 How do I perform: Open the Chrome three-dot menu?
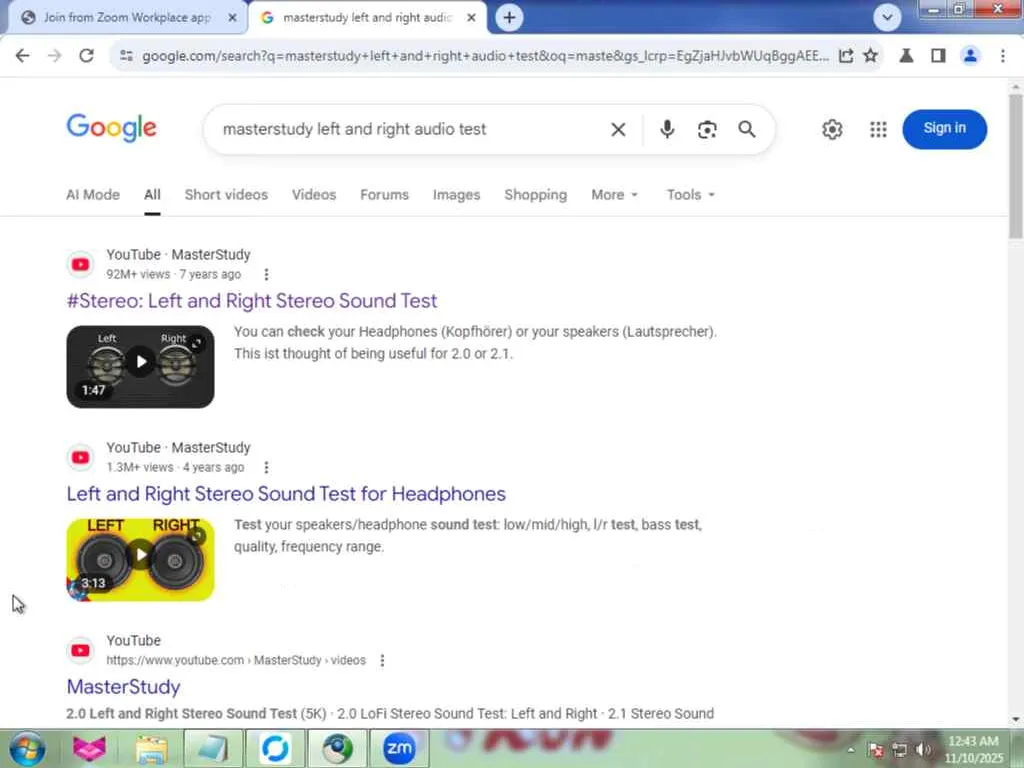1003,56
